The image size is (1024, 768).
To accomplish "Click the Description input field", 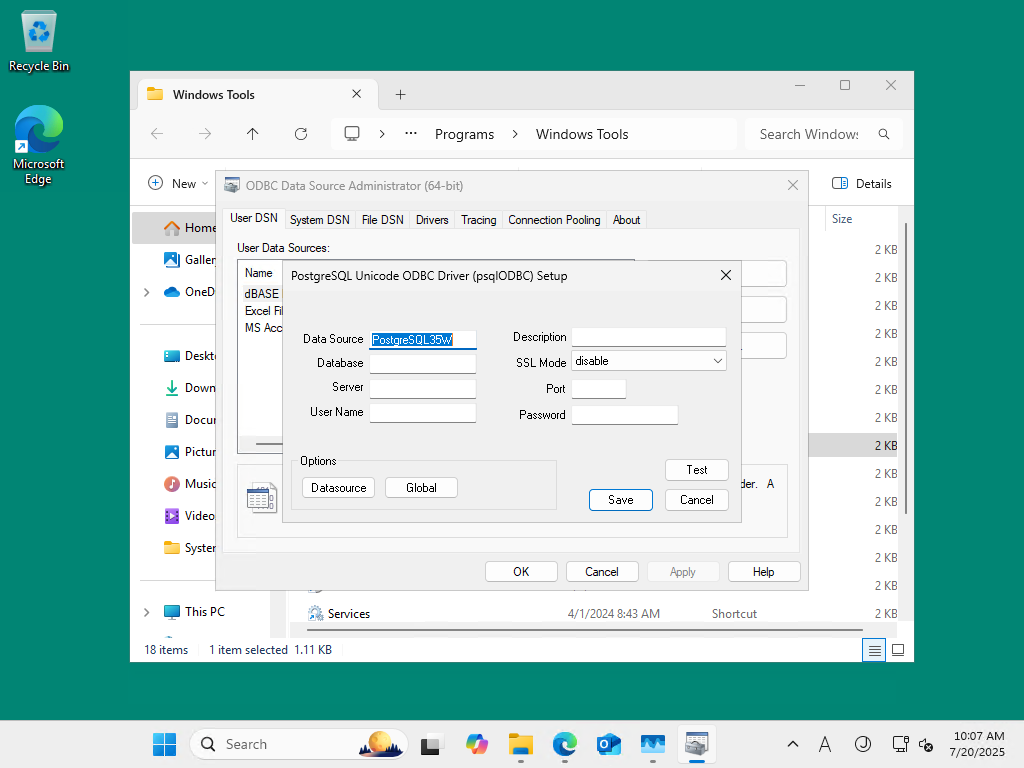I will tap(649, 337).
